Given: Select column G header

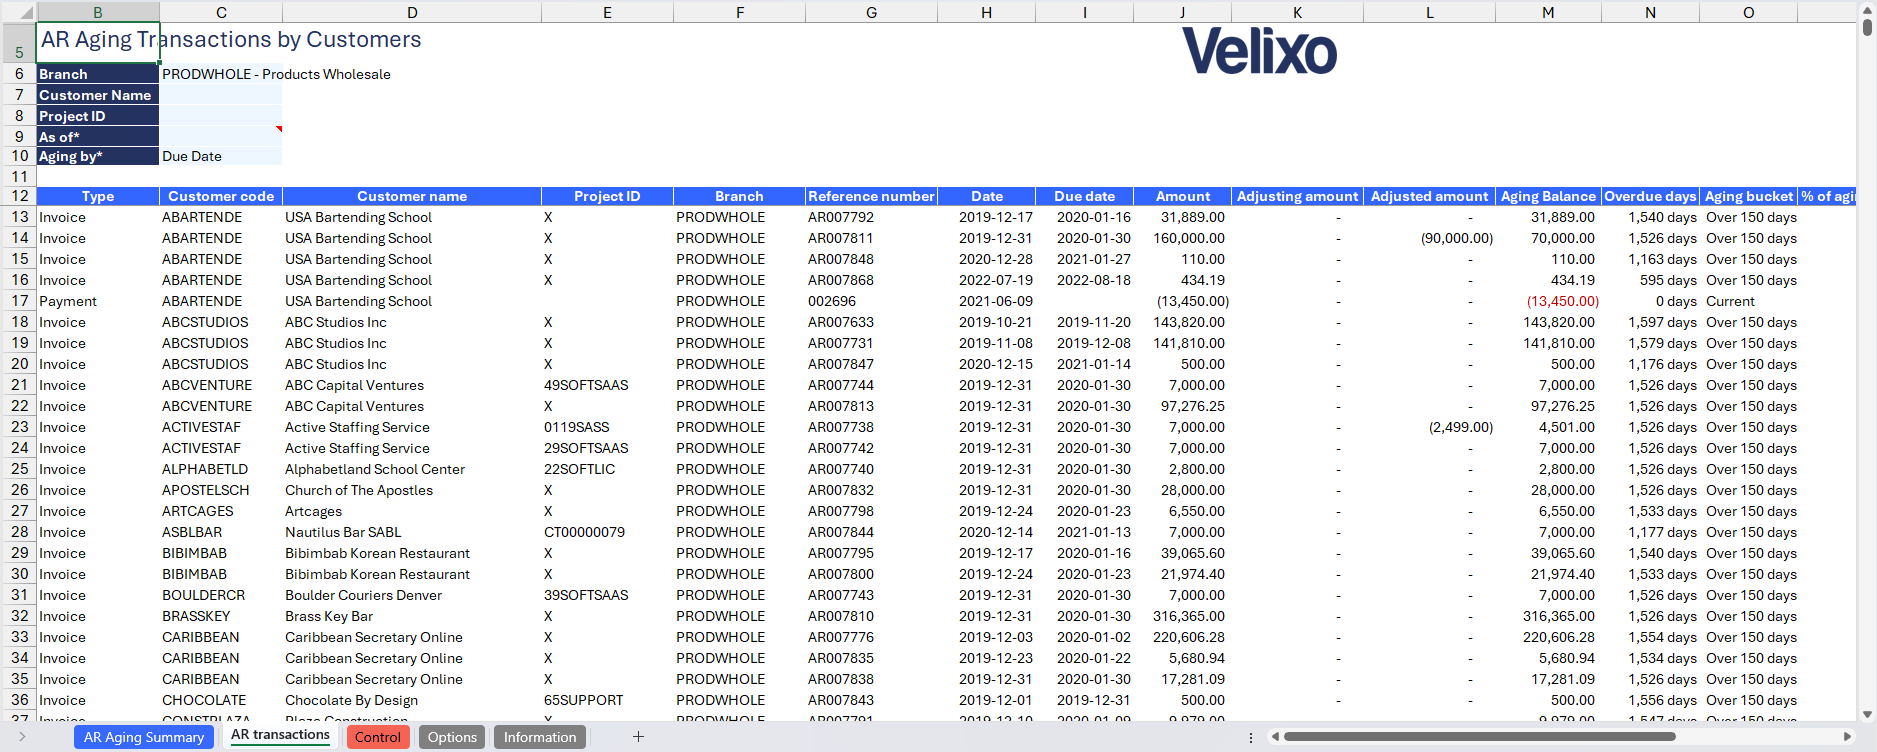Looking at the screenshot, I should pyautogui.click(x=871, y=12).
